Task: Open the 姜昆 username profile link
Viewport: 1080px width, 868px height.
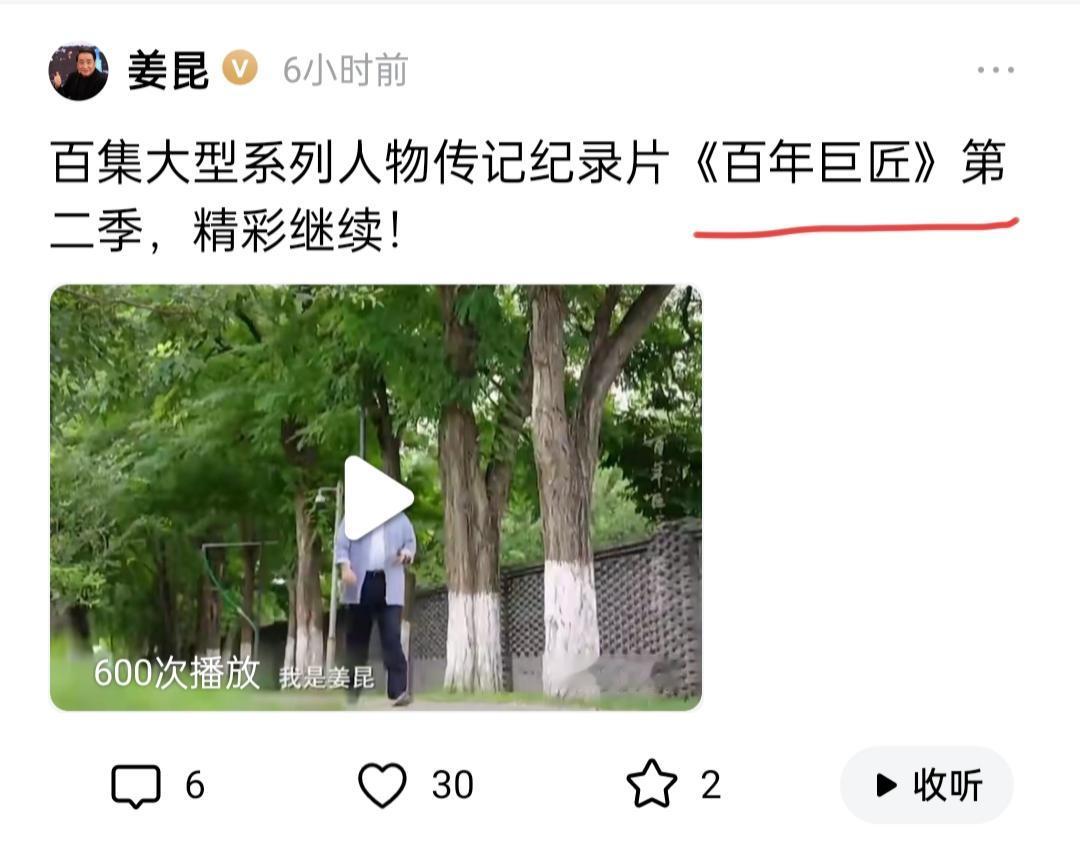Action: point(168,71)
